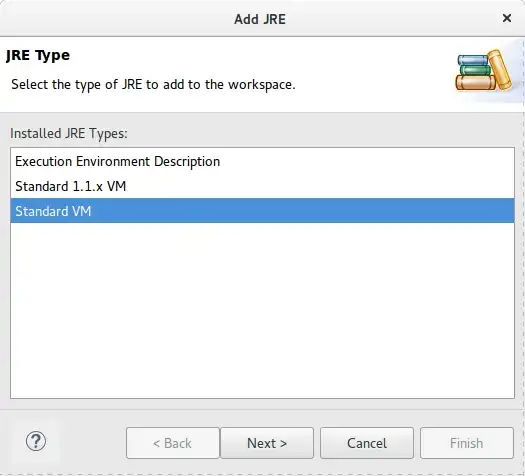Screen dimensions: 525x476
Task: Click blank space in JRE types list
Action: (x=262, y=310)
